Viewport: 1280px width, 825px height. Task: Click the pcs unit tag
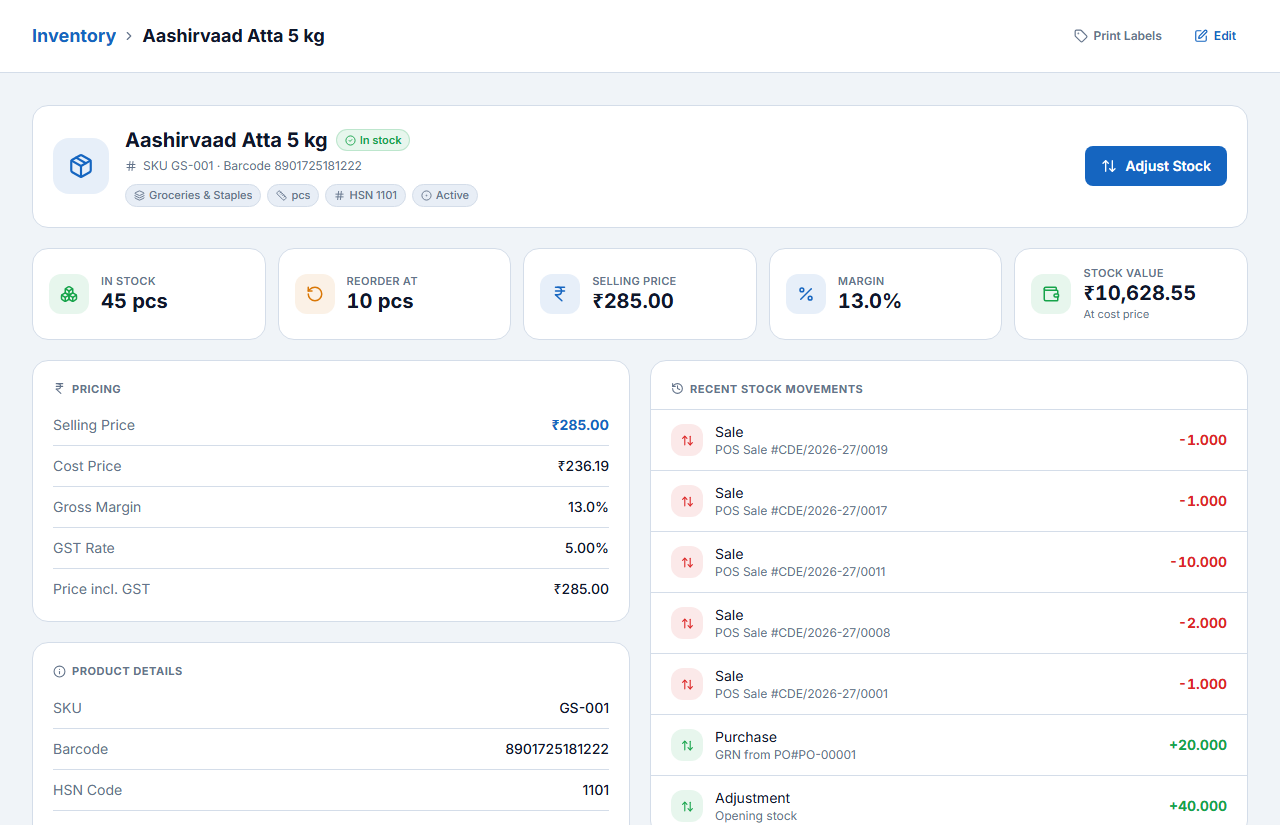coord(293,195)
